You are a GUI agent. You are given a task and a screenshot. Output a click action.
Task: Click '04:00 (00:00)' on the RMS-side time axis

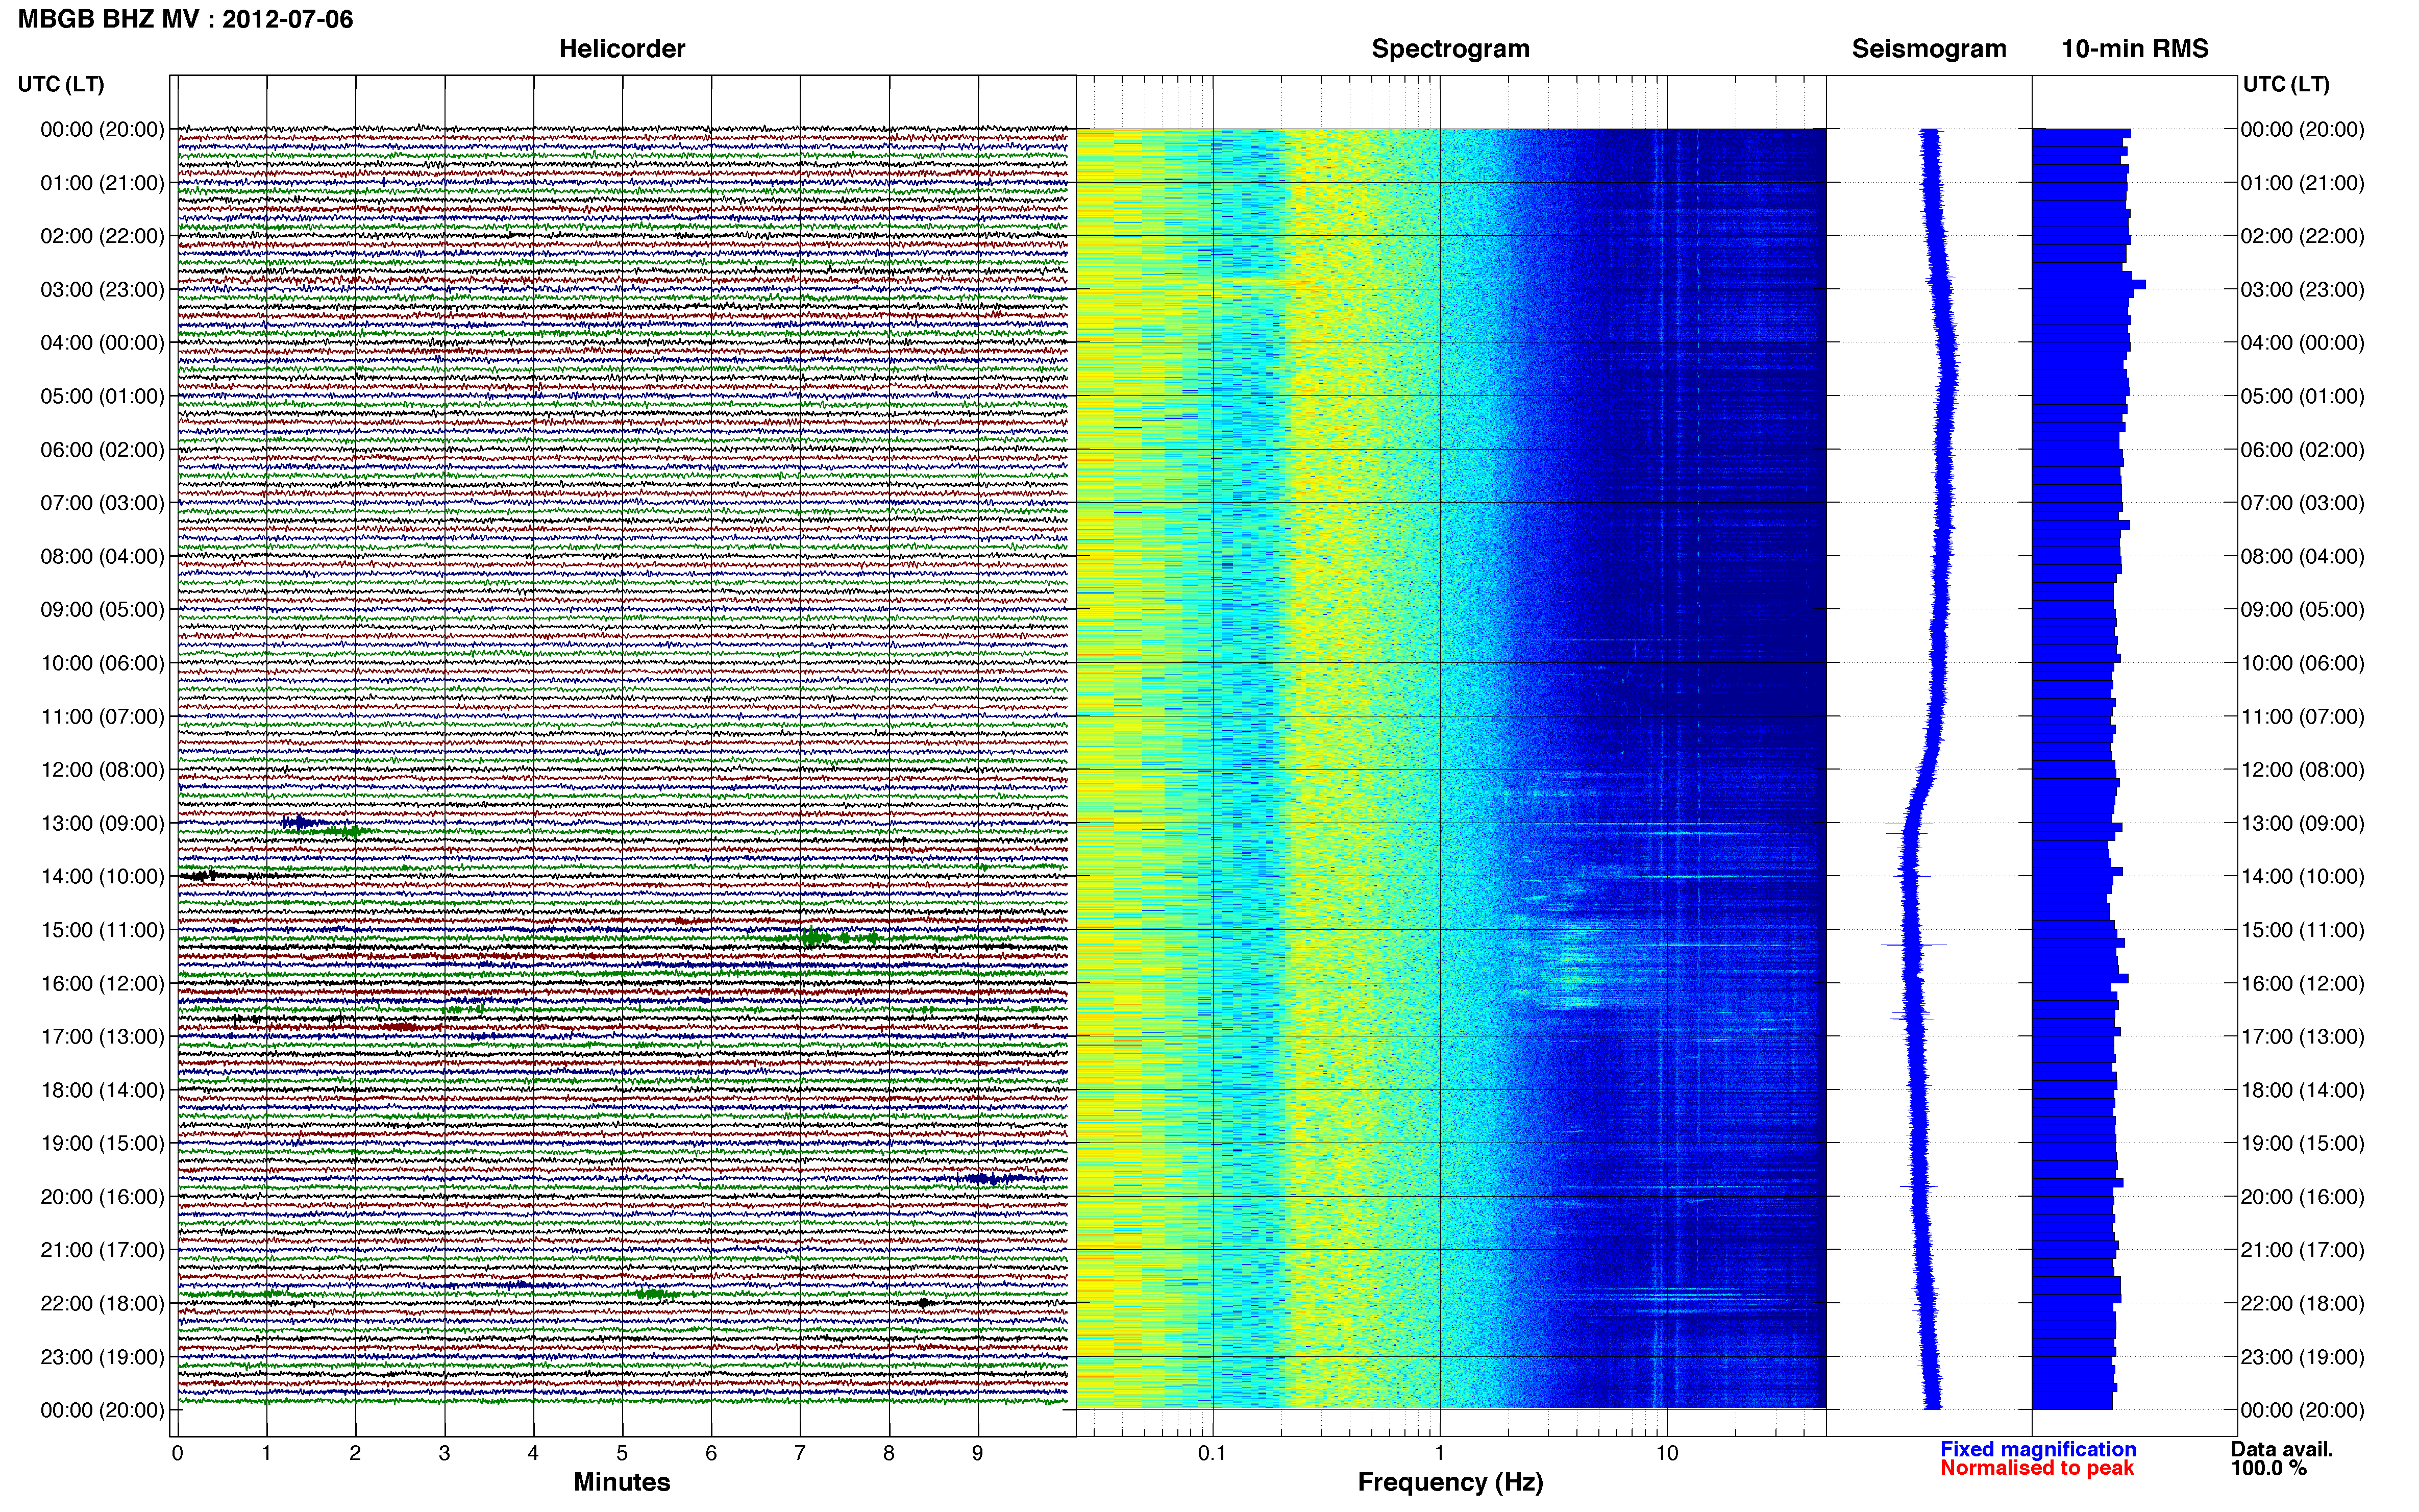(x=2302, y=343)
